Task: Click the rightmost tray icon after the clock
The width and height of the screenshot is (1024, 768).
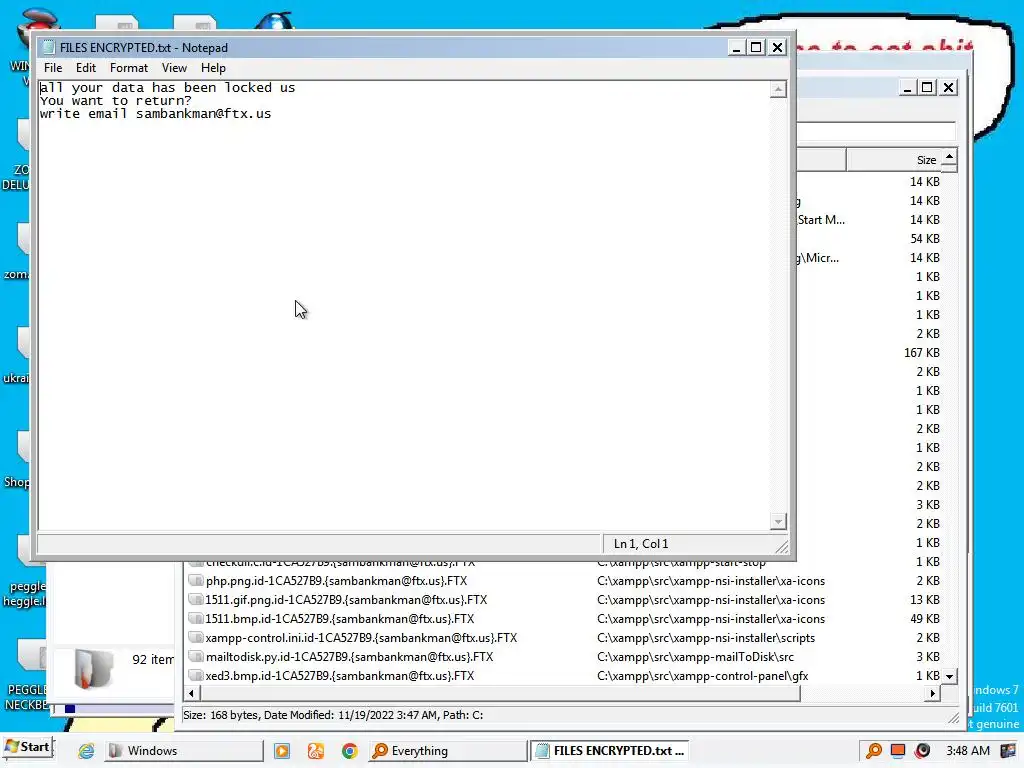Action: click(1008, 751)
